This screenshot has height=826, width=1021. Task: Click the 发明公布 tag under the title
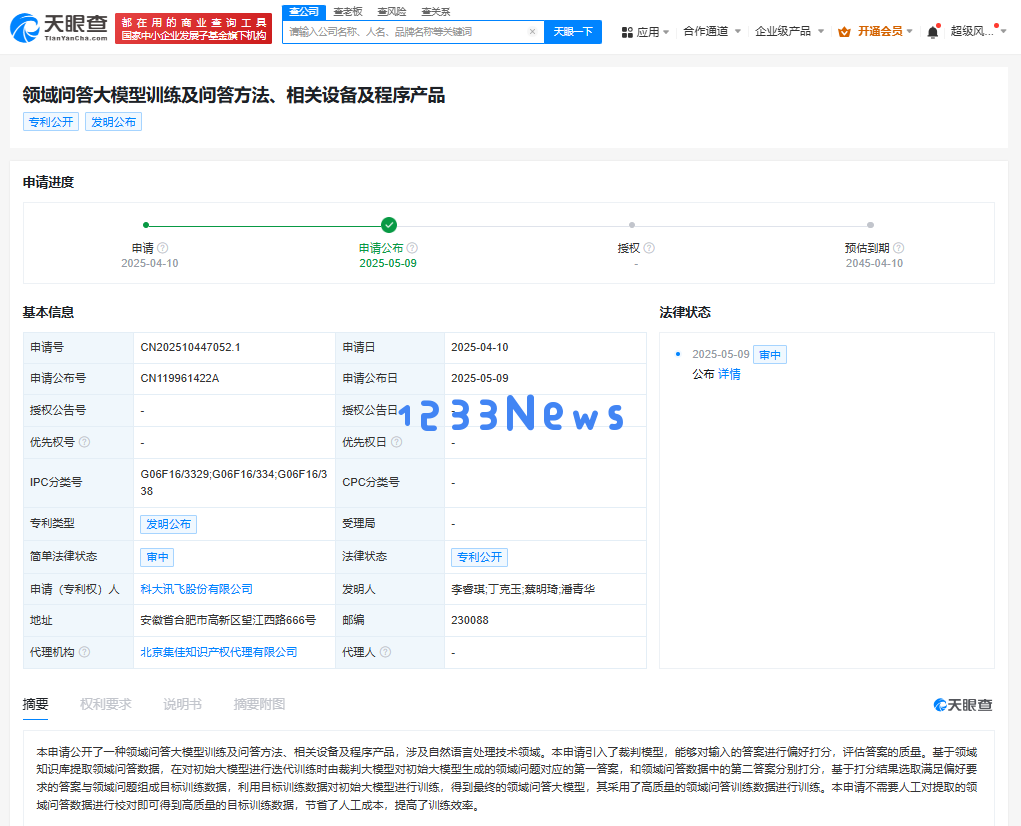pos(113,122)
